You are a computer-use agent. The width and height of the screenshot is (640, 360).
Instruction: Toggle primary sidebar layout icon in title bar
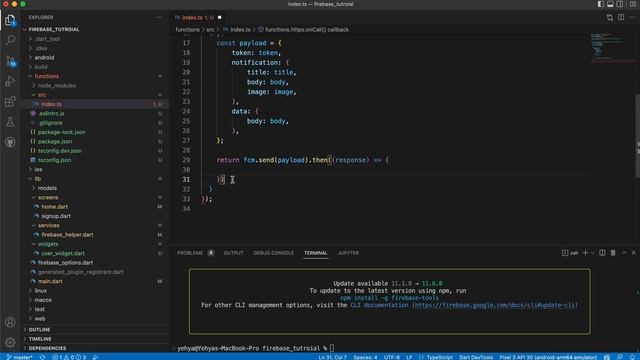[601, 4]
